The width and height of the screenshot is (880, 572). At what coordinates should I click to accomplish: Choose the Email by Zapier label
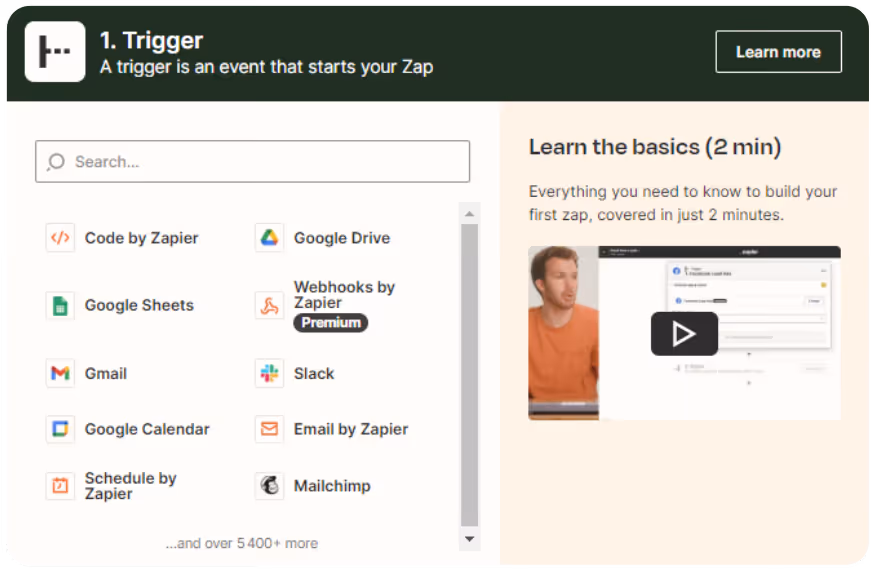tap(351, 429)
